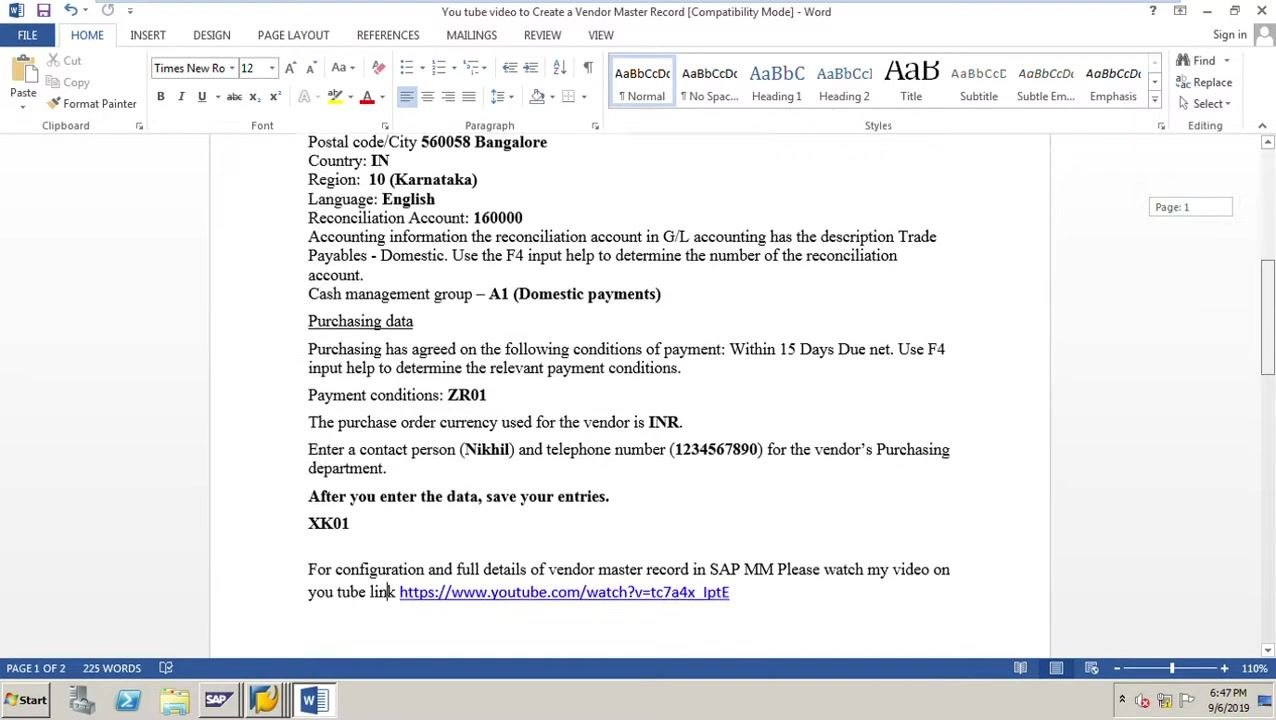1276x720 pixels.
Task: Open the line spacing dropdown
Action: 502,97
